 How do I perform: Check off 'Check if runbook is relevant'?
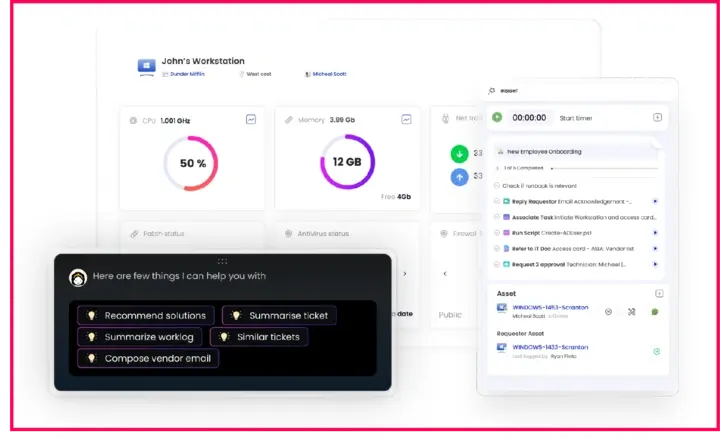point(496,186)
